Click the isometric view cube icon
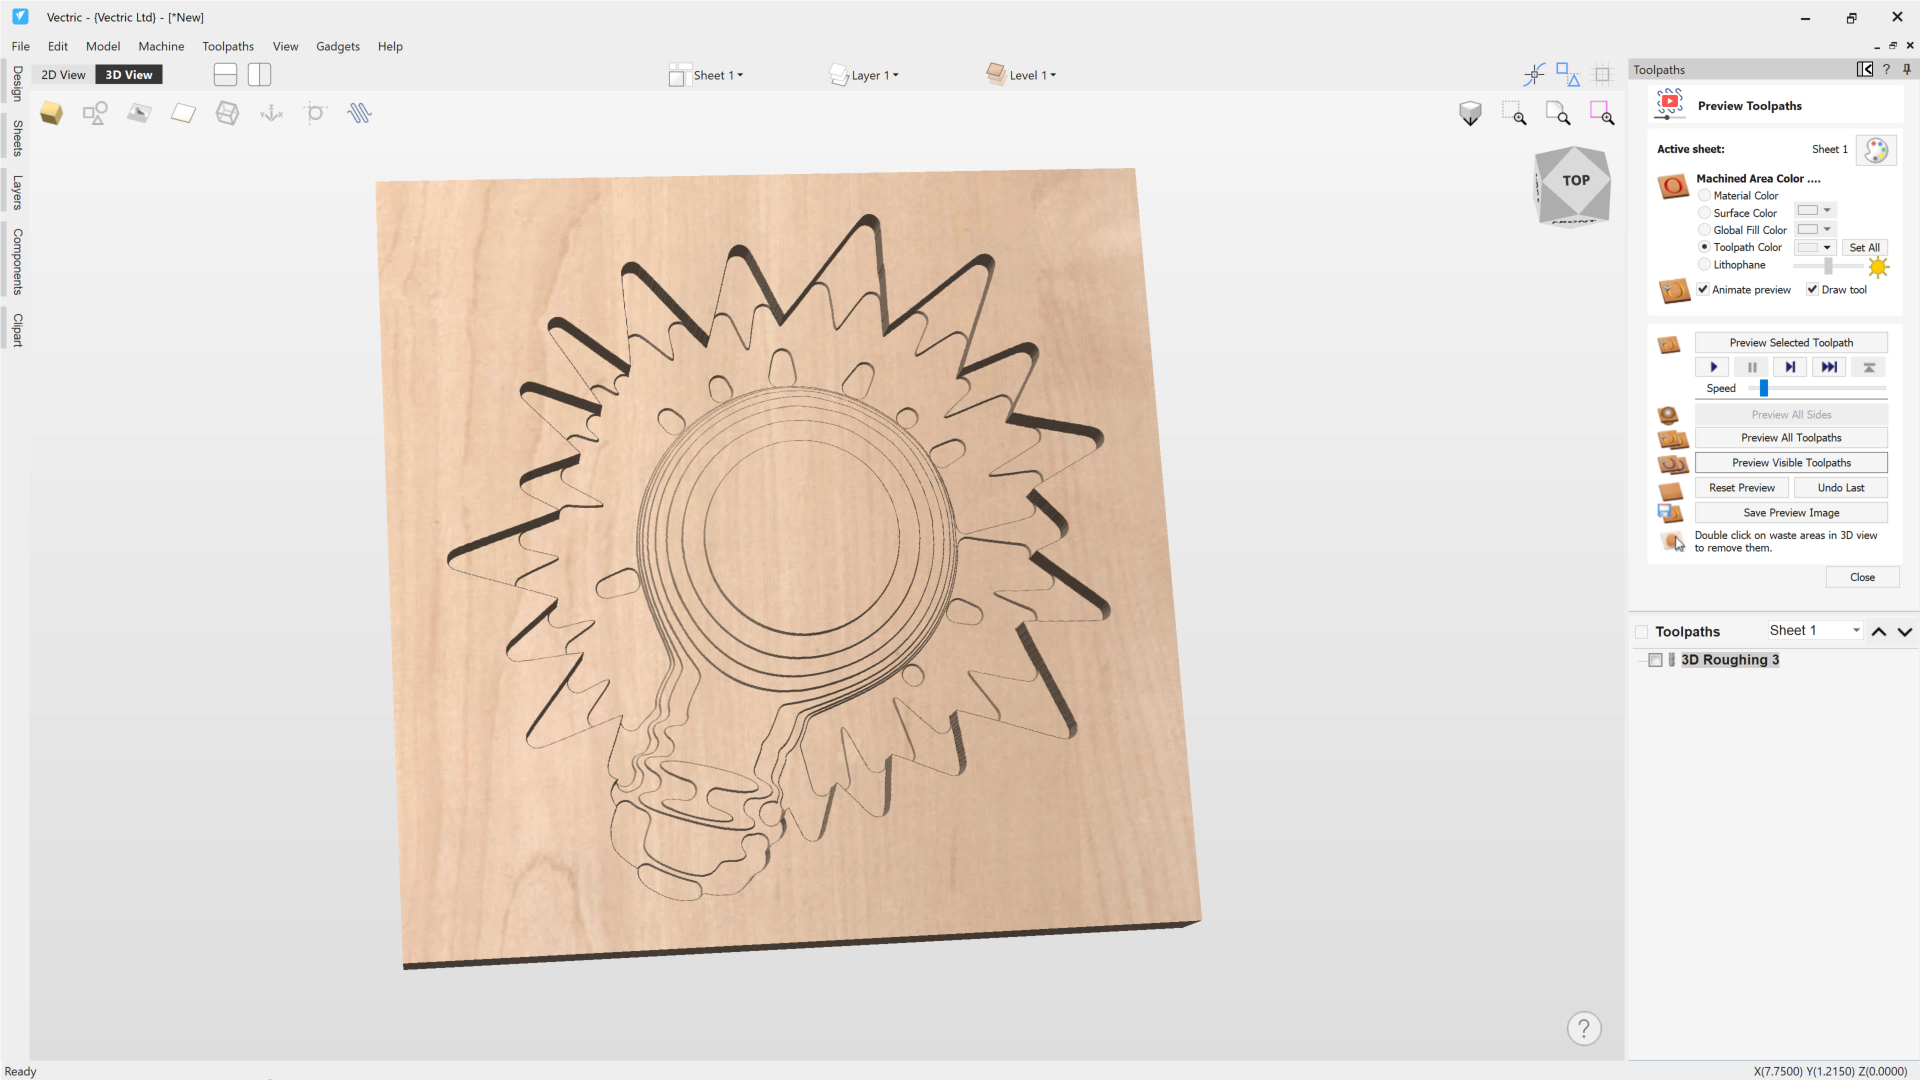 pyautogui.click(x=1470, y=114)
